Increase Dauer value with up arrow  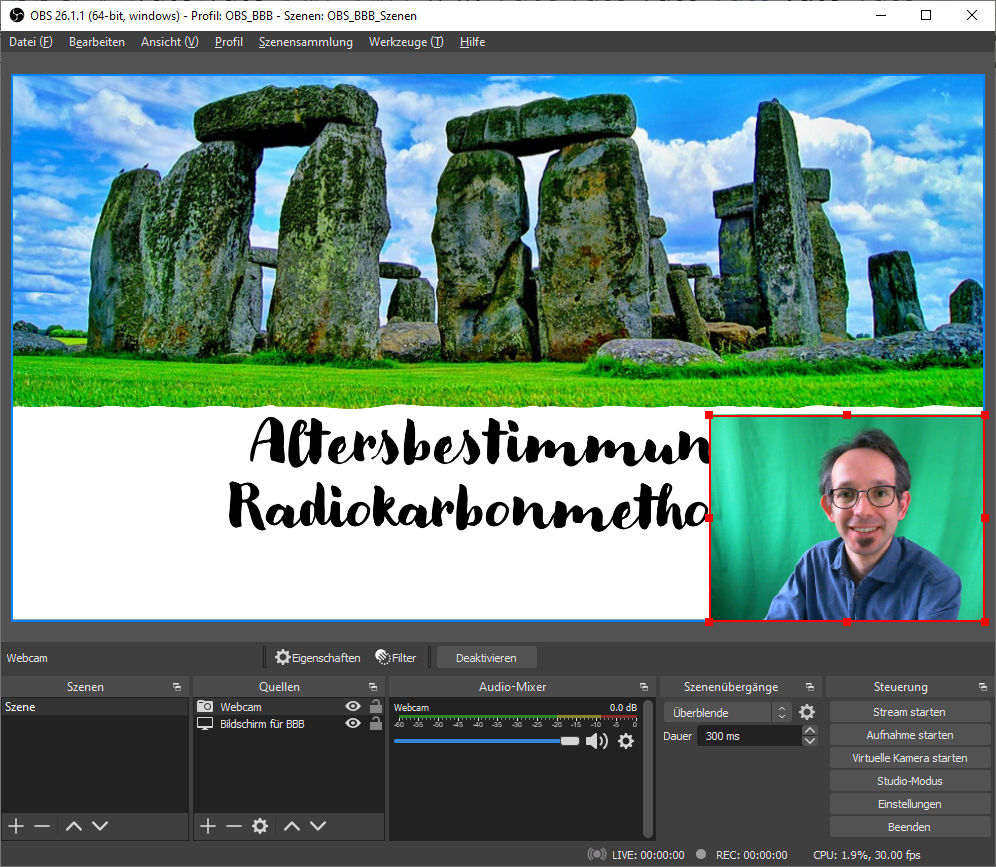point(810,731)
